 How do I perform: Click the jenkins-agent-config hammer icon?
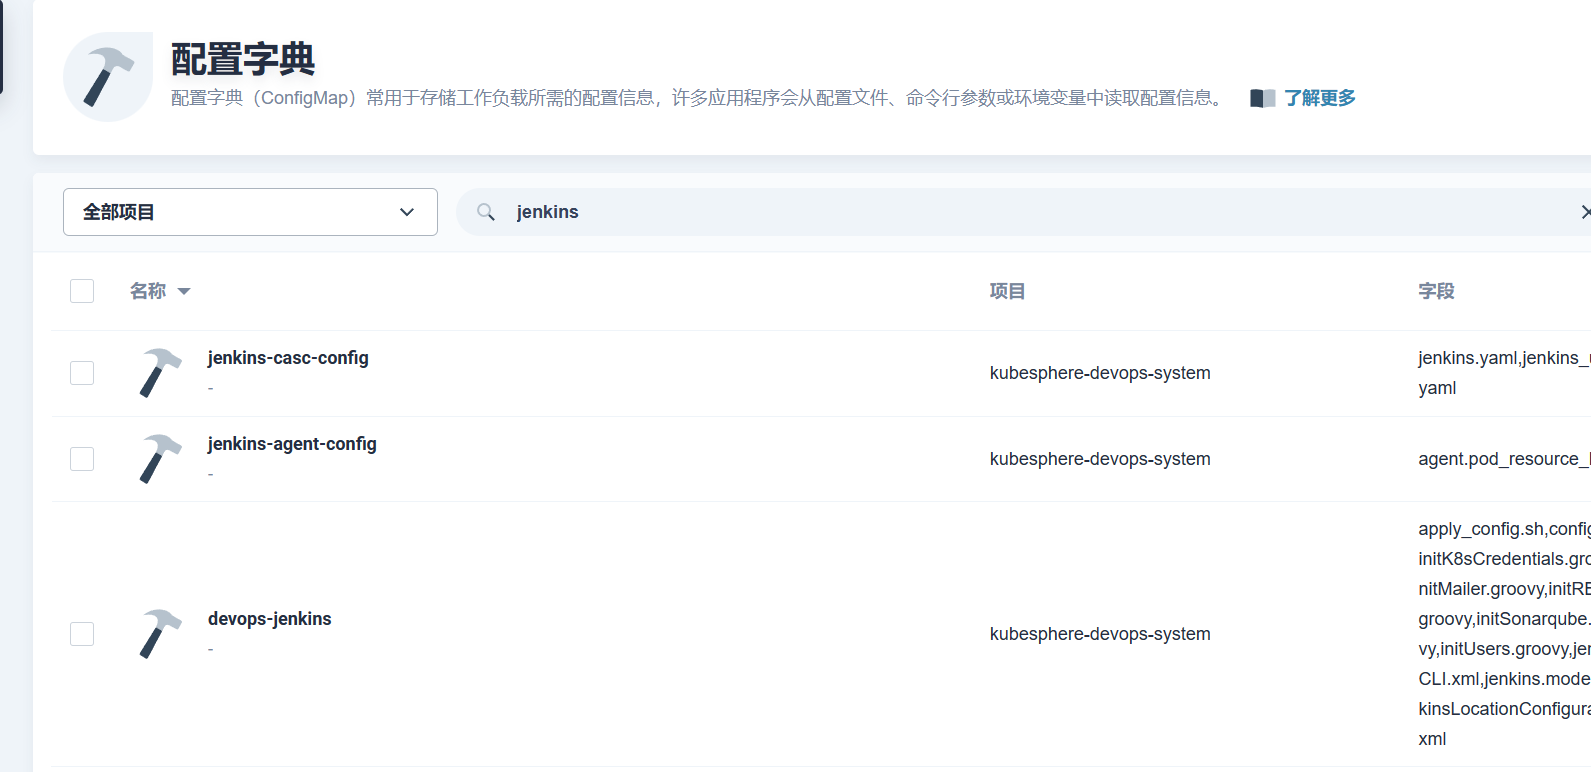[160, 459]
